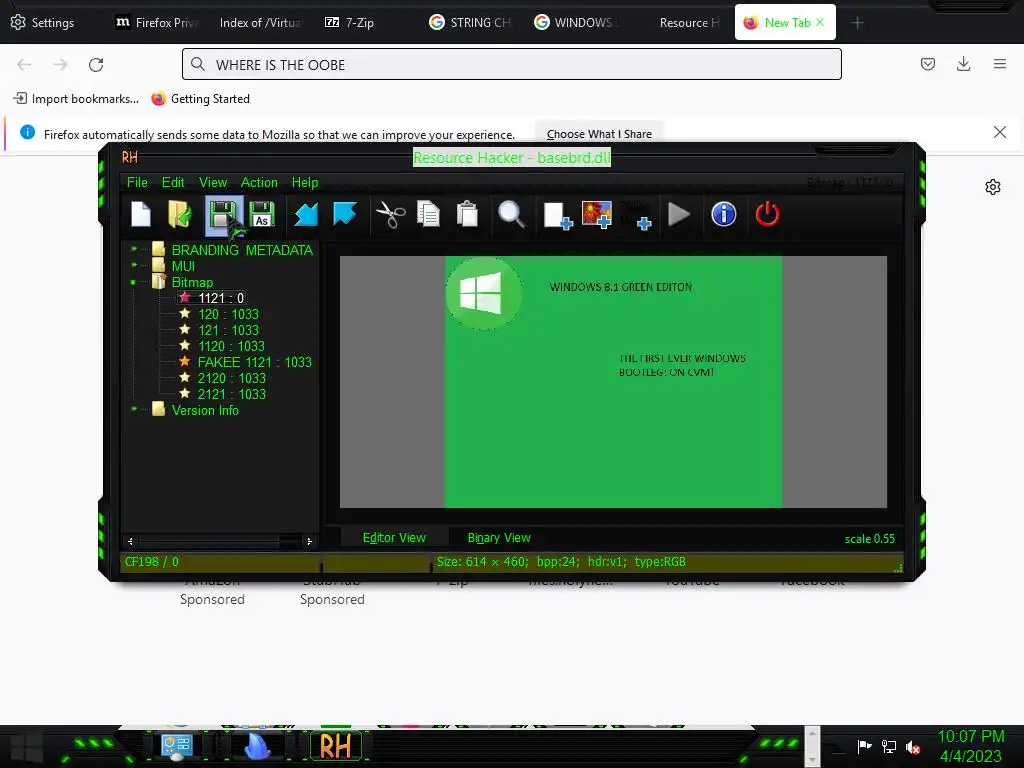Open the Getting Started bookmark
1024x768 pixels.
point(200,99)
